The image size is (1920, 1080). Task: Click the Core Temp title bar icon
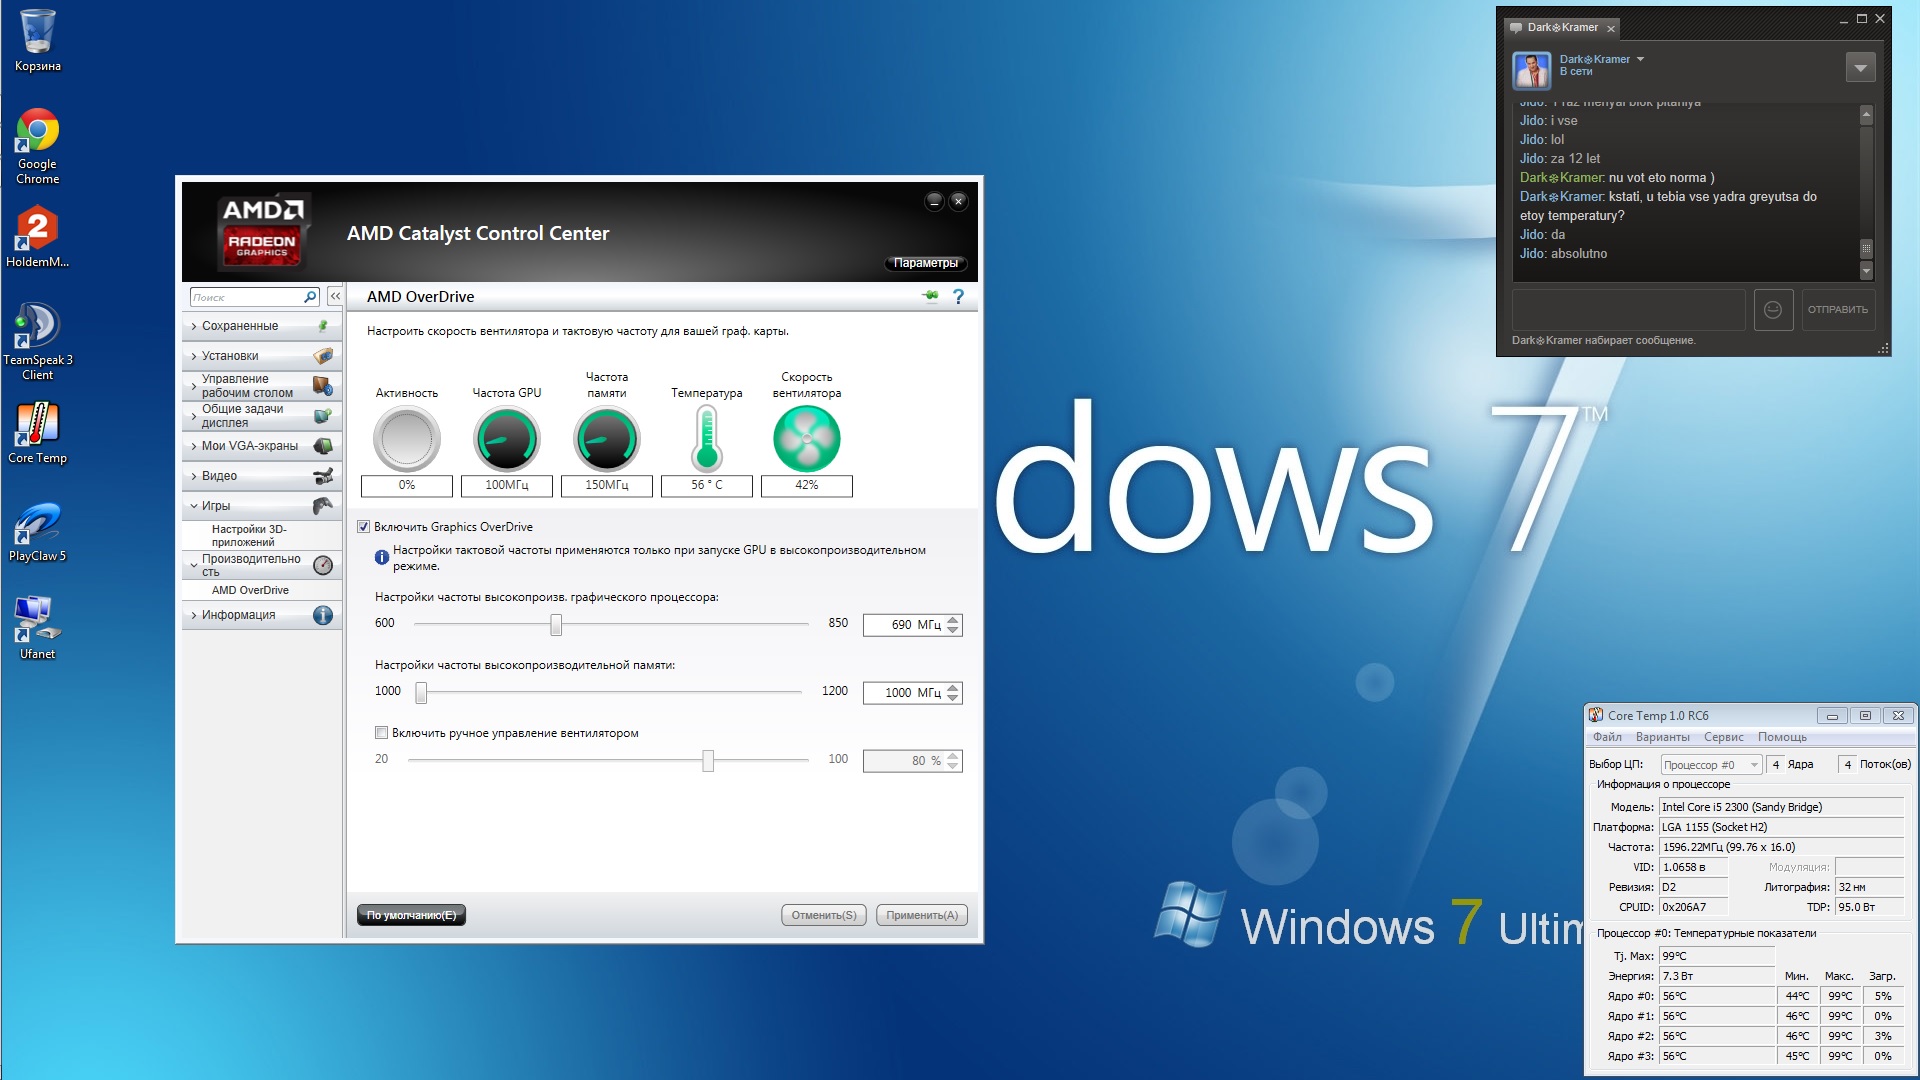point(1596,715)
